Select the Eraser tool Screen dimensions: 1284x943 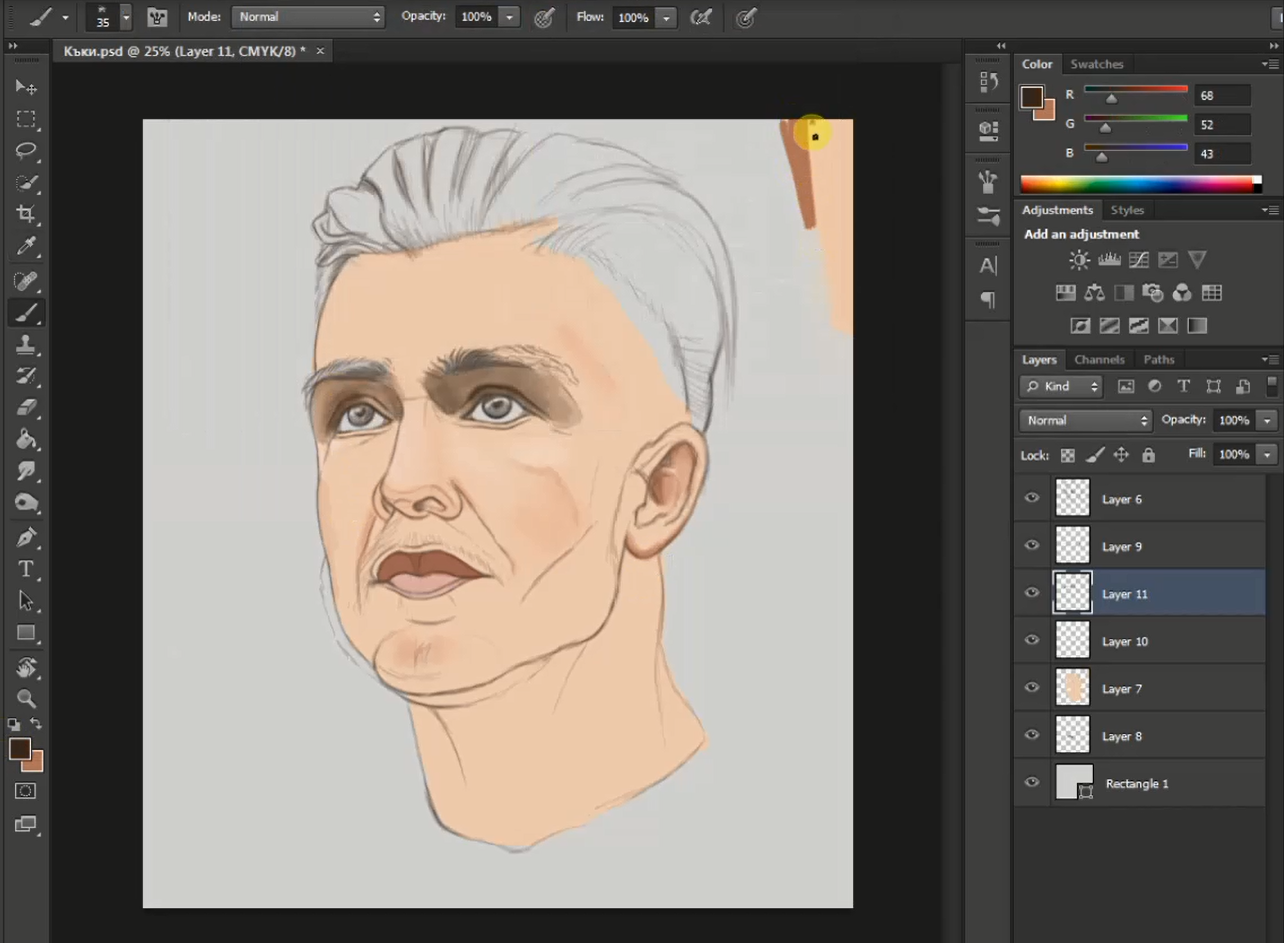click(26, 408)
